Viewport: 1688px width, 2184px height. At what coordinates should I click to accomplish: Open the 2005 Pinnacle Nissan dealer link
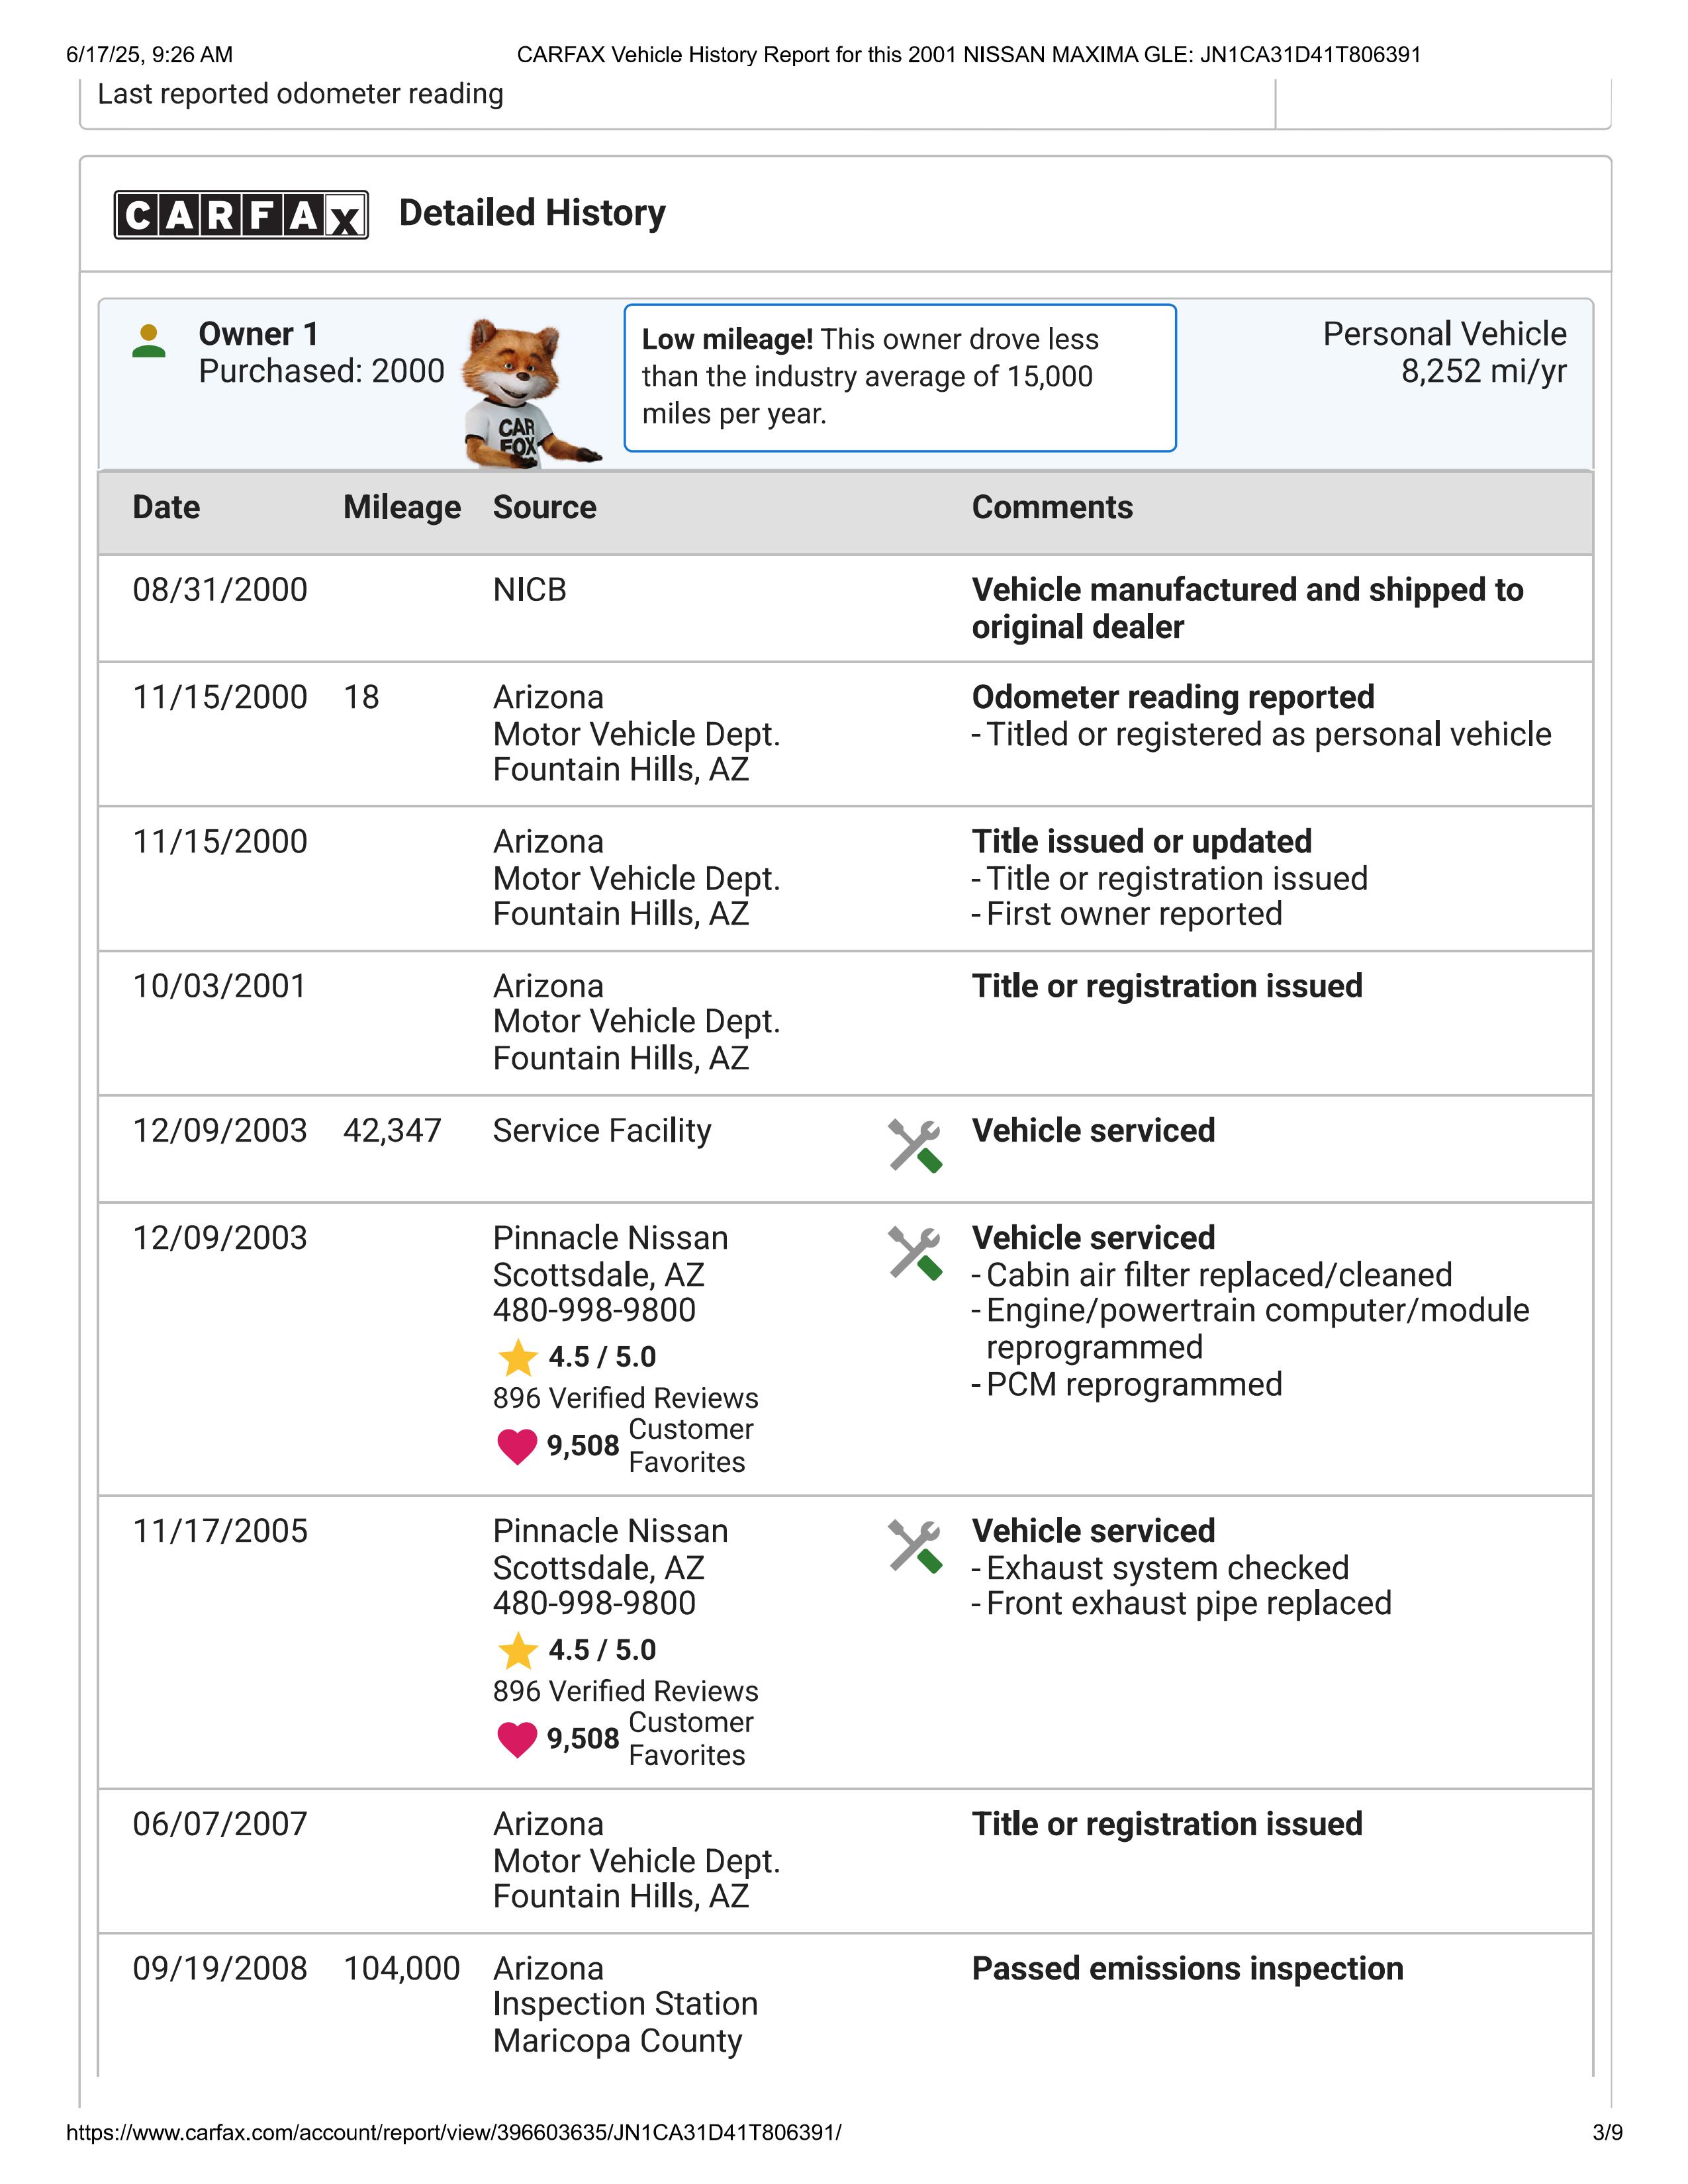click(610, 1531)
